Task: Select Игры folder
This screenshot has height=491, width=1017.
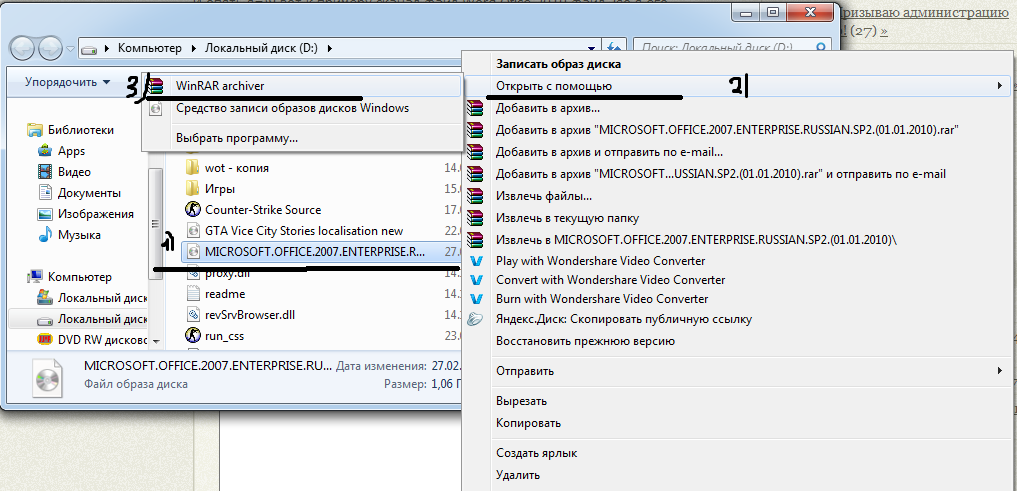Action: (x=220, y=189)
